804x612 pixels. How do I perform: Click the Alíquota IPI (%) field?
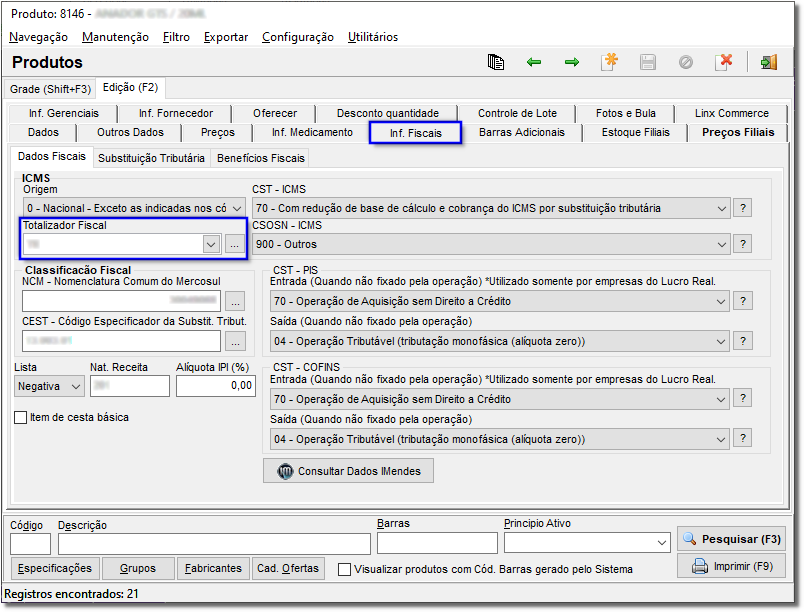pyautogui.click(x=216, y=386)
